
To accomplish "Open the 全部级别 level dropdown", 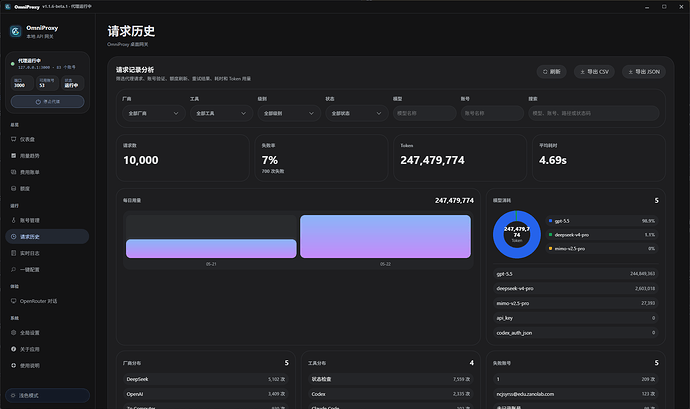I will click(x=289, y=113).
